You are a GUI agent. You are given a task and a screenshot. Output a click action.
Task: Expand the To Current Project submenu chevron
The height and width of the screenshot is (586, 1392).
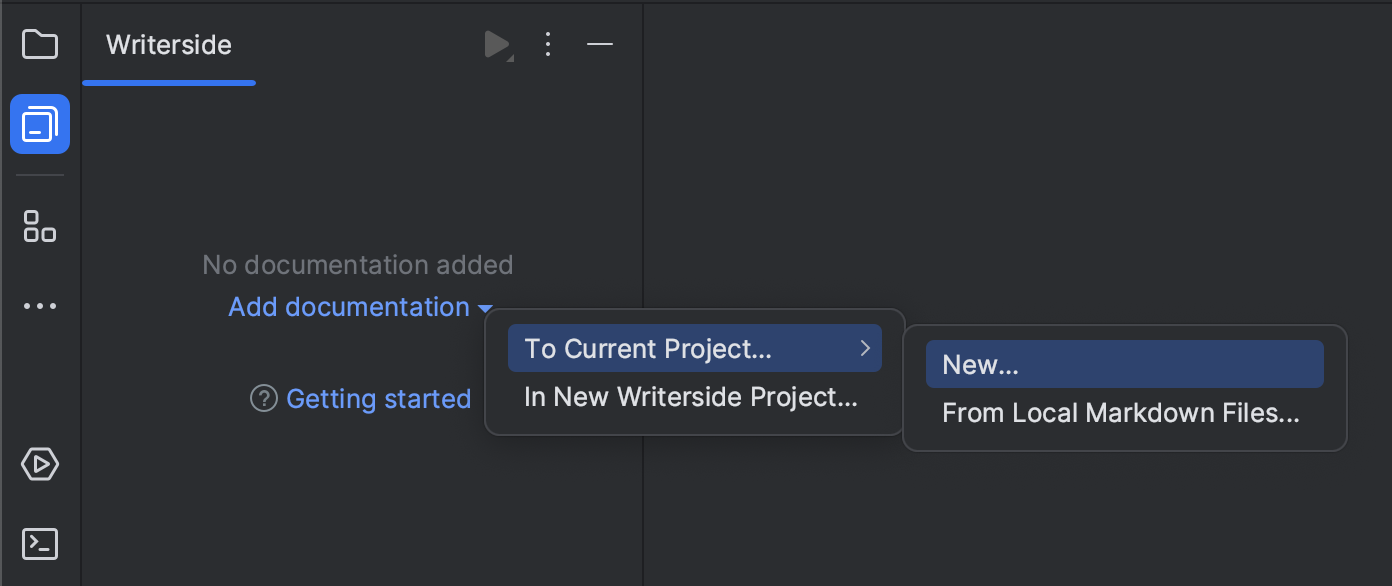(866, 348)
